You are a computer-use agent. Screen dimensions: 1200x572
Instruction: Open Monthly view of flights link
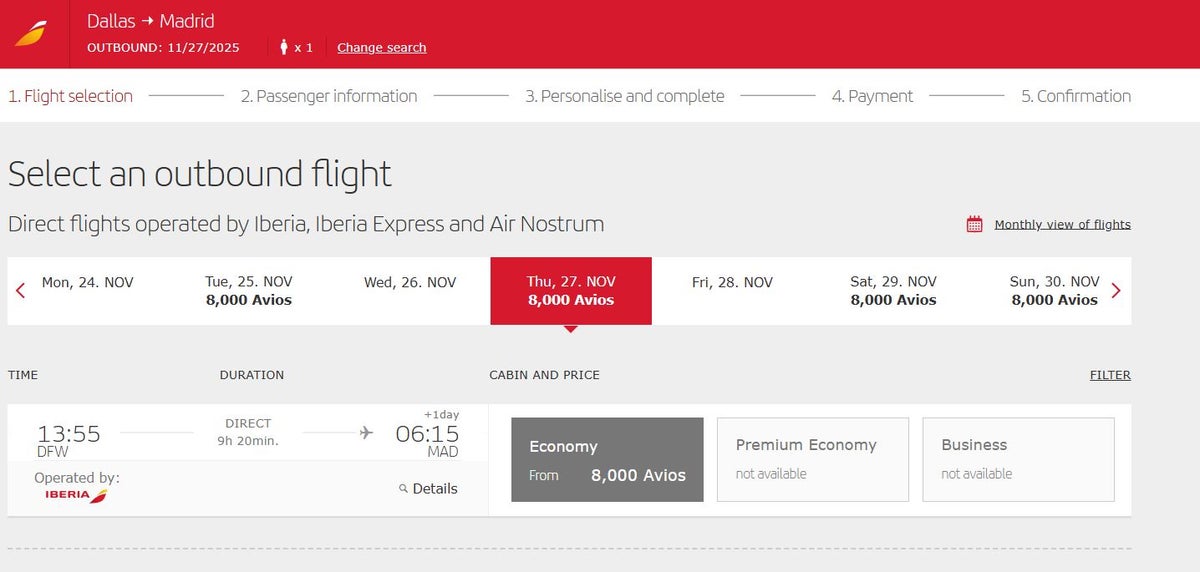pos(1062,225)
